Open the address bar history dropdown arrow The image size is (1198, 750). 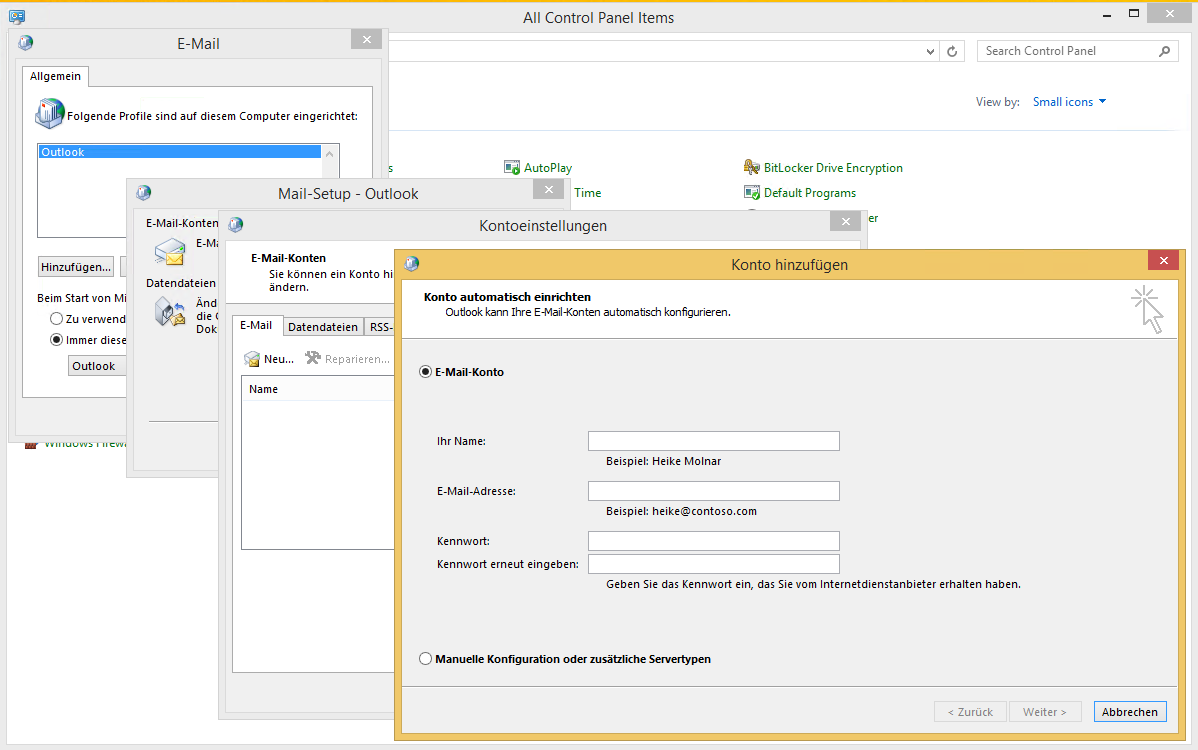tap(930, 51)
